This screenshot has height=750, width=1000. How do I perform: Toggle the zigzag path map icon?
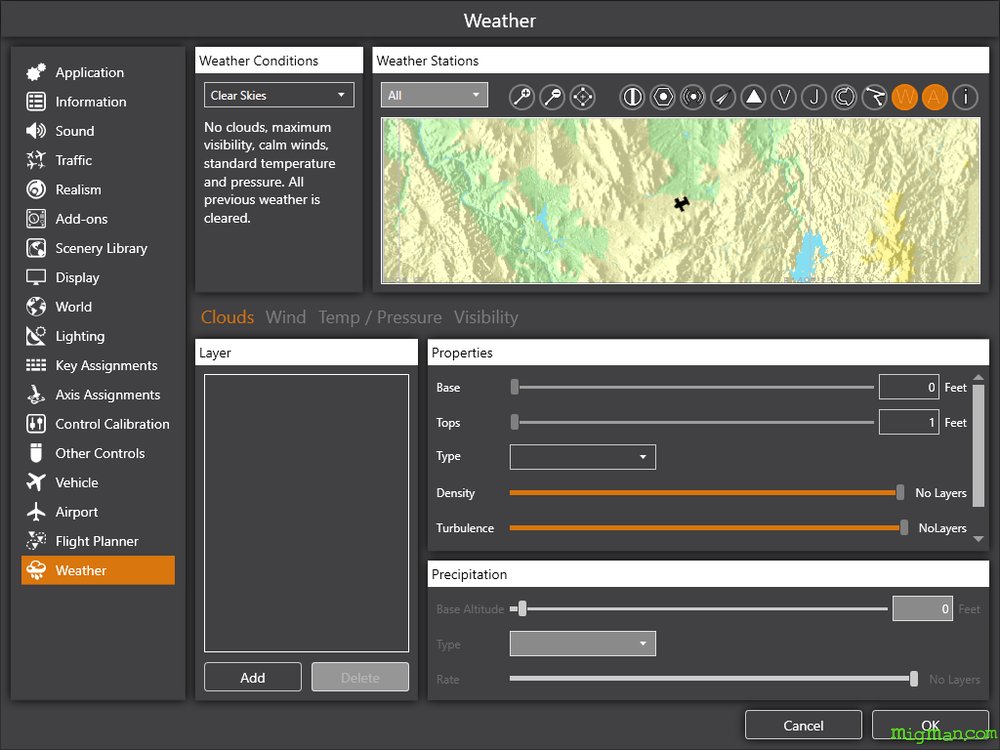click(x=874, y=97)
